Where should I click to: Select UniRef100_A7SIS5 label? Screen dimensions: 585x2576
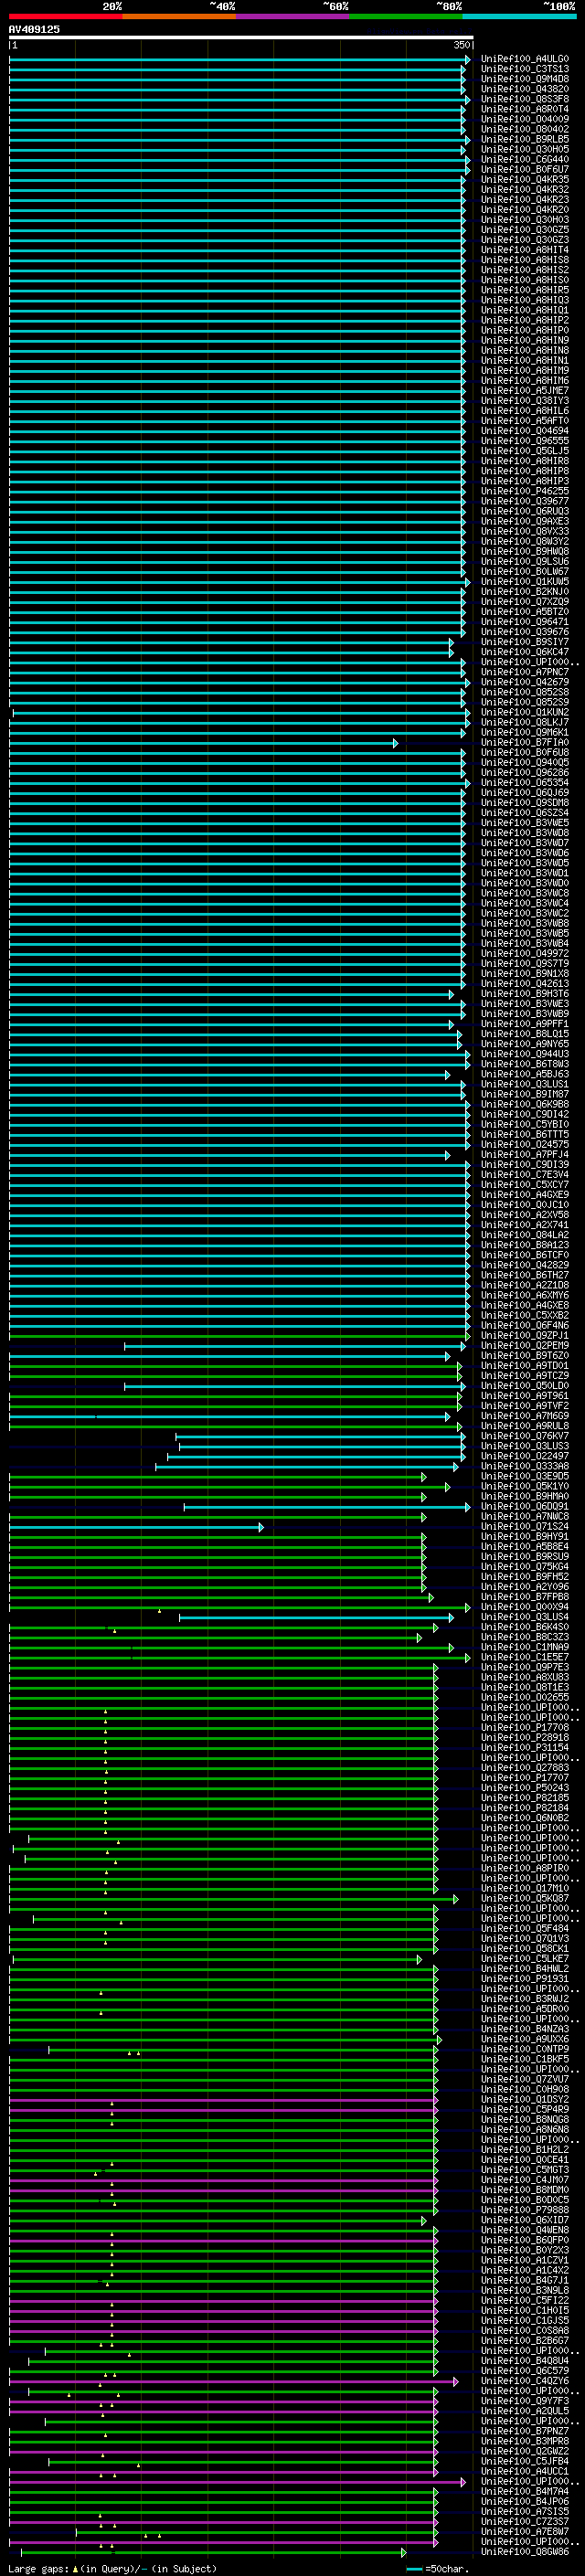point(525,2512)
